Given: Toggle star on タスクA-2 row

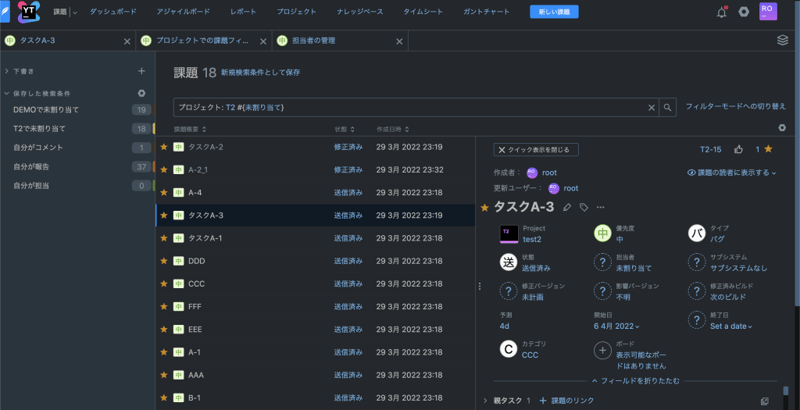Looking at the screenshot, I should coord(164,147).
